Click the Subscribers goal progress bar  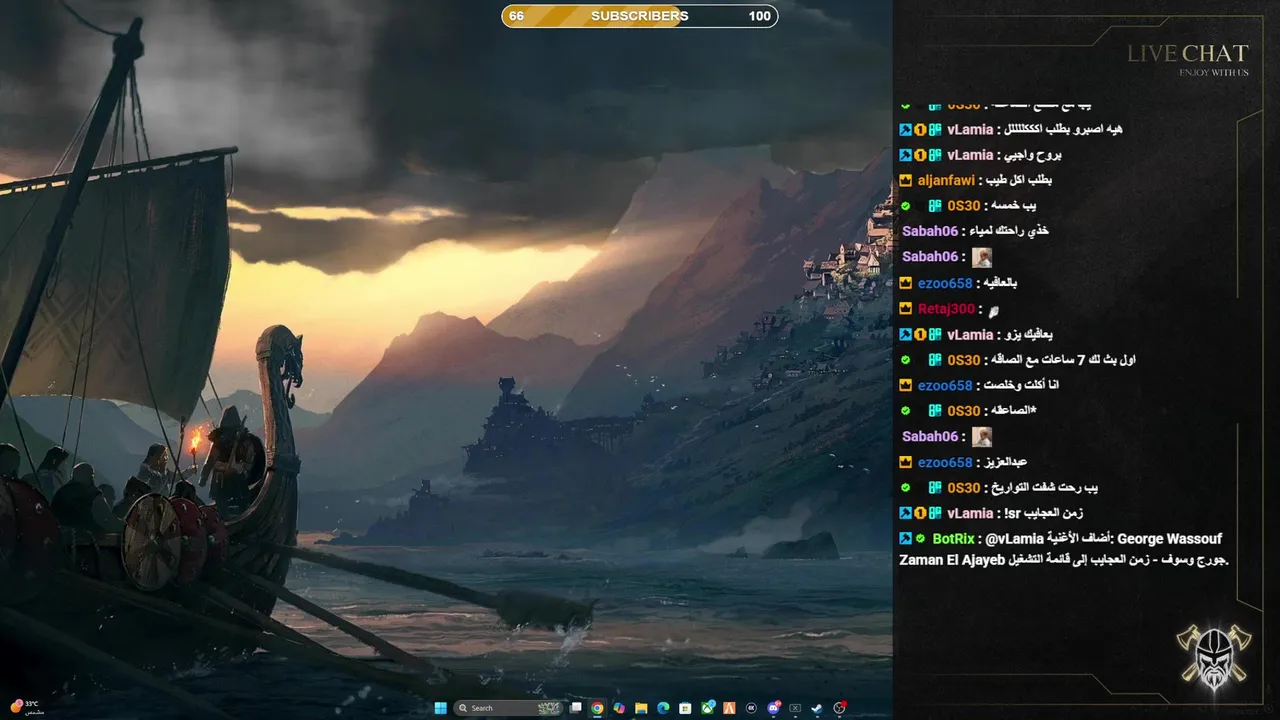[x=639, y=16]
